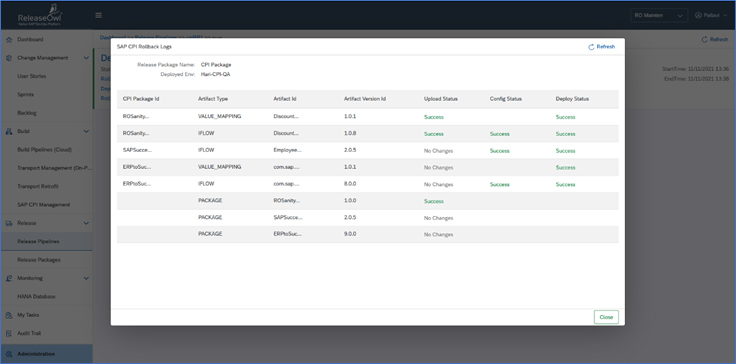This screenshot has width=736, height=364.
Task: Close the SAP CPI Rollback Logs dialog
Action: [606, 317]
